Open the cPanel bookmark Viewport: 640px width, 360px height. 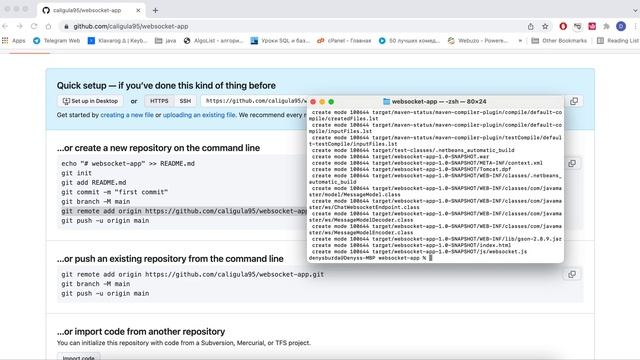(344, 40)
